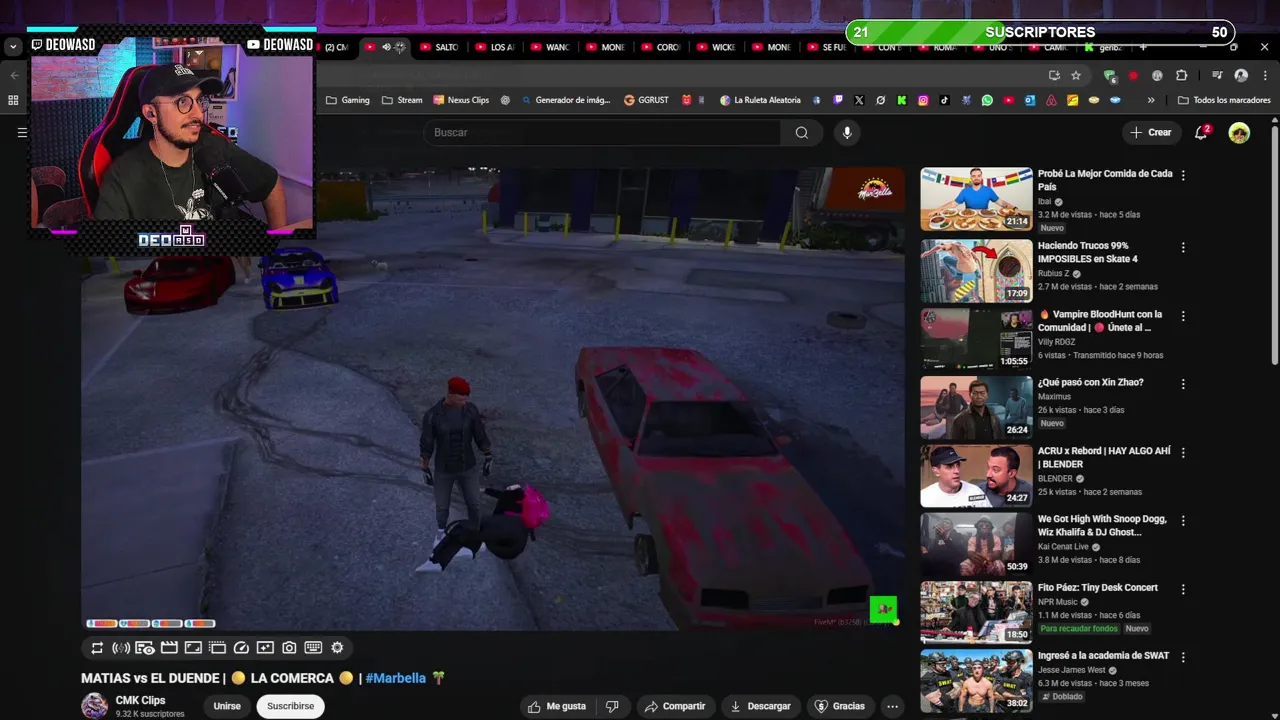
Task: Open the Stream bookmarks folder
Action: pyautogui.click(x=402, y=100)
